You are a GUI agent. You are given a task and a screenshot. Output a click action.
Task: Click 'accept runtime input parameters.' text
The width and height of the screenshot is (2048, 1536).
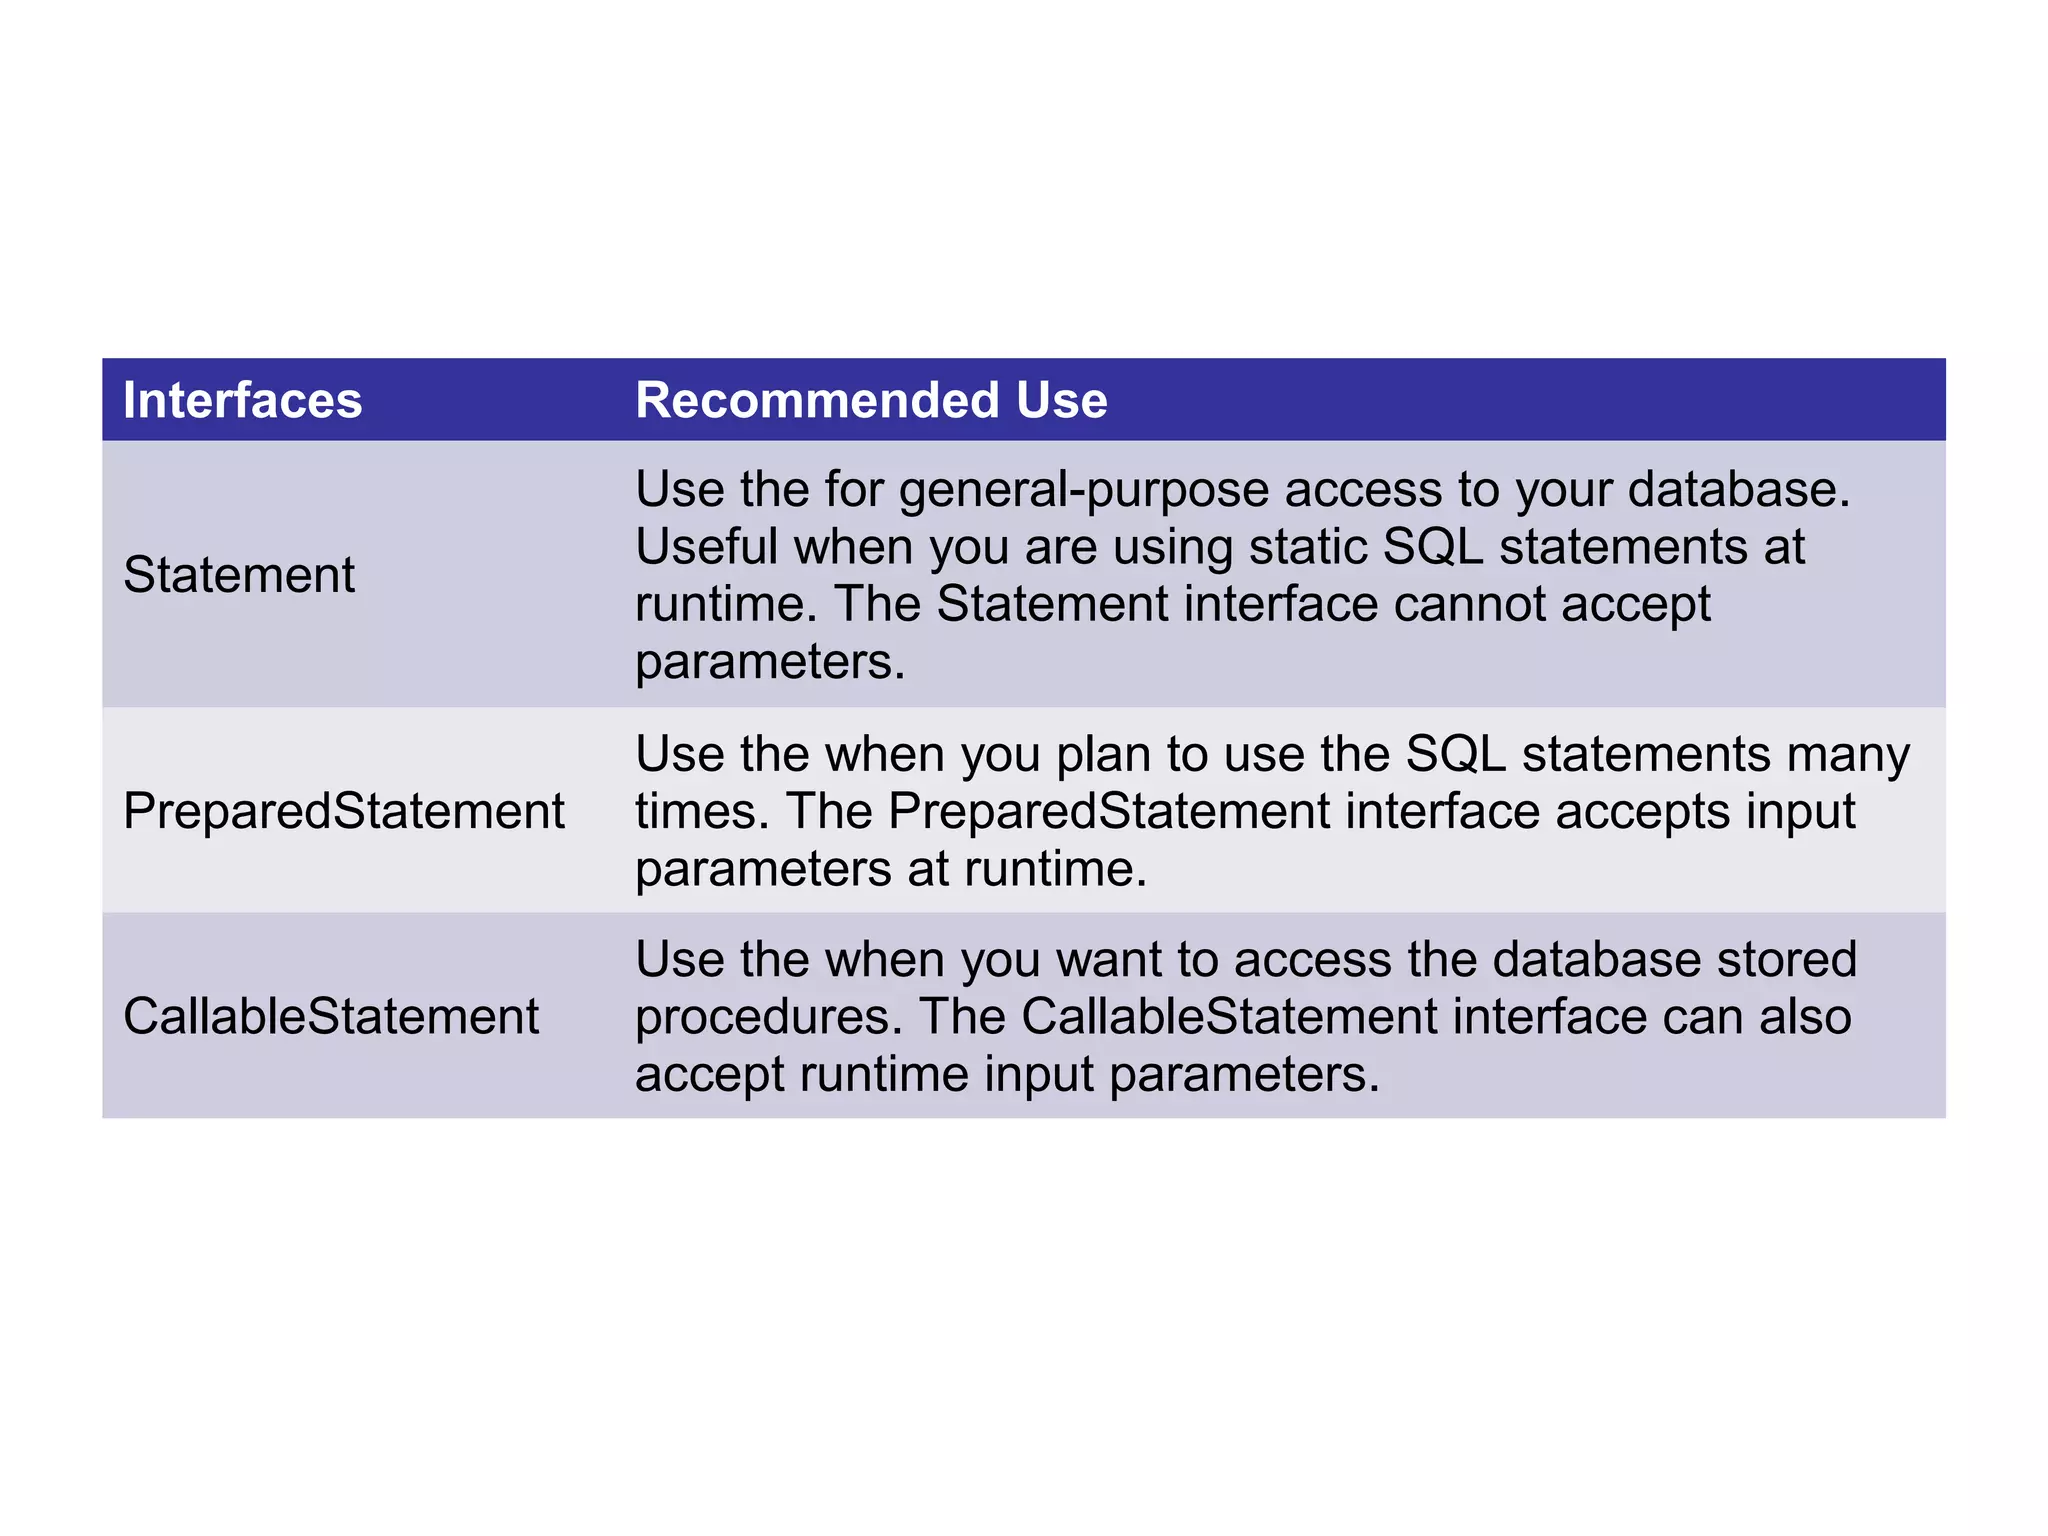[1007, 1075]
